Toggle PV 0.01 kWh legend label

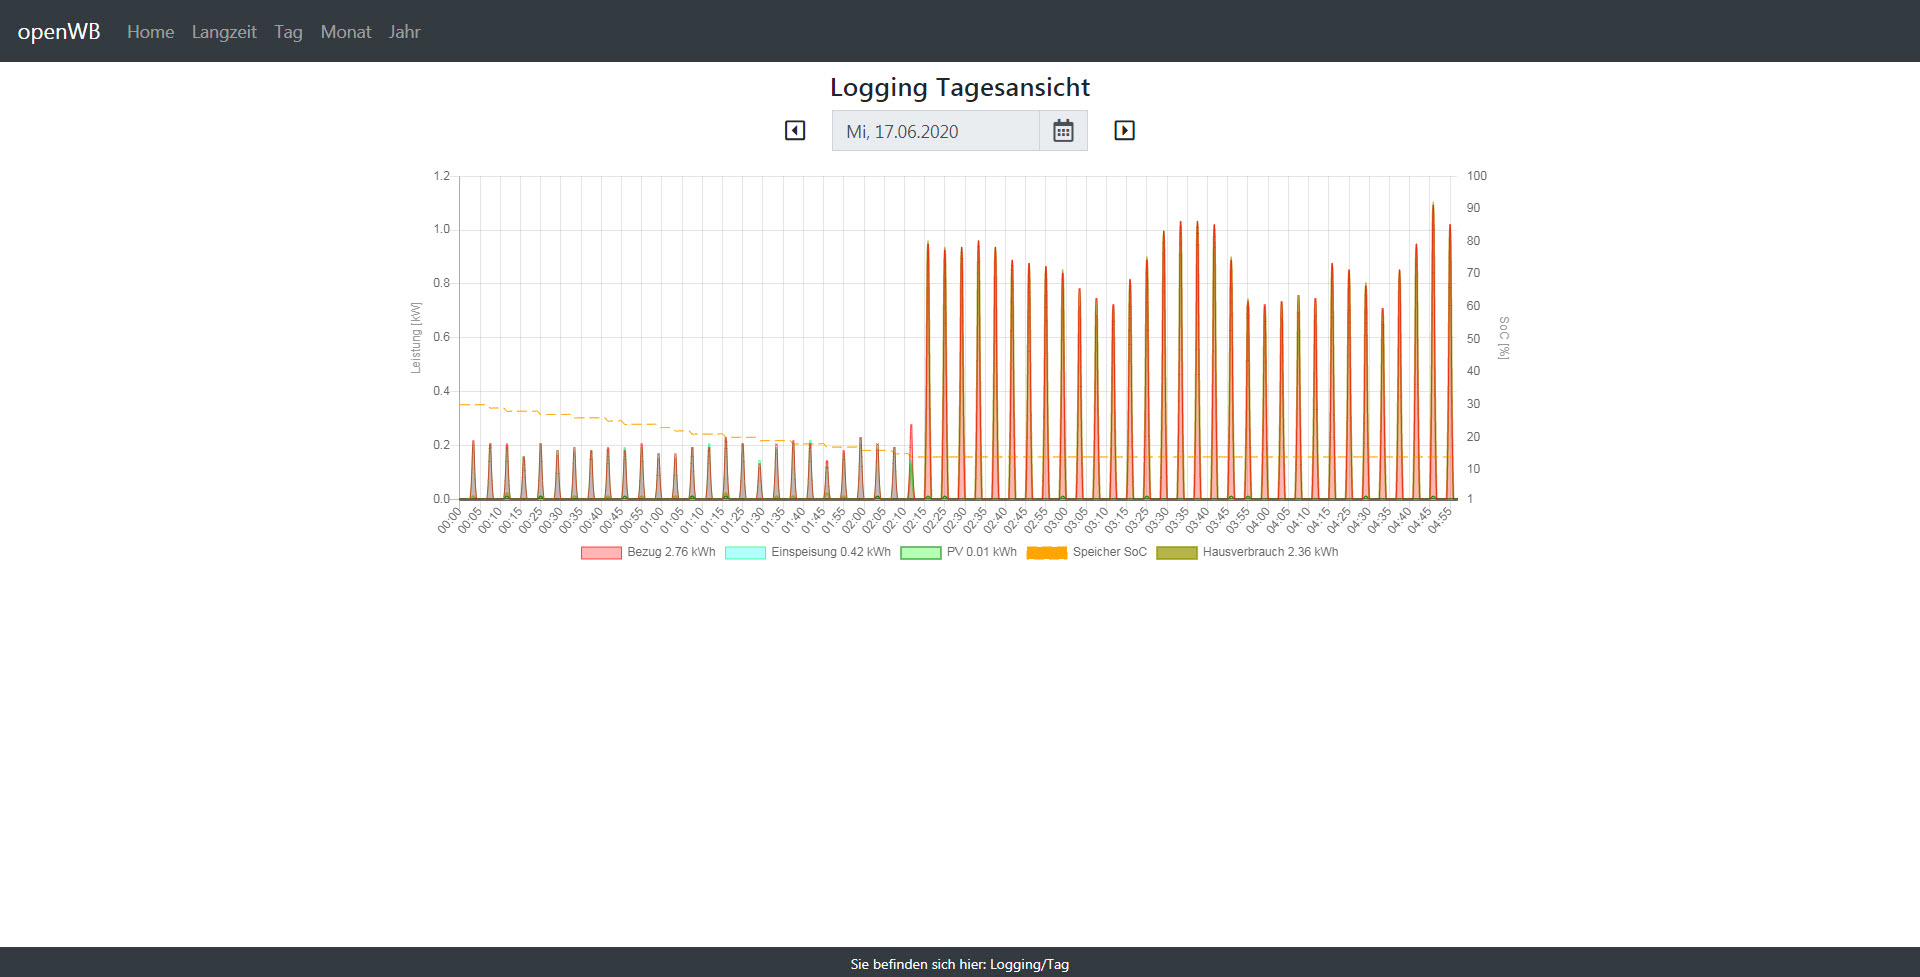(981, 552)
